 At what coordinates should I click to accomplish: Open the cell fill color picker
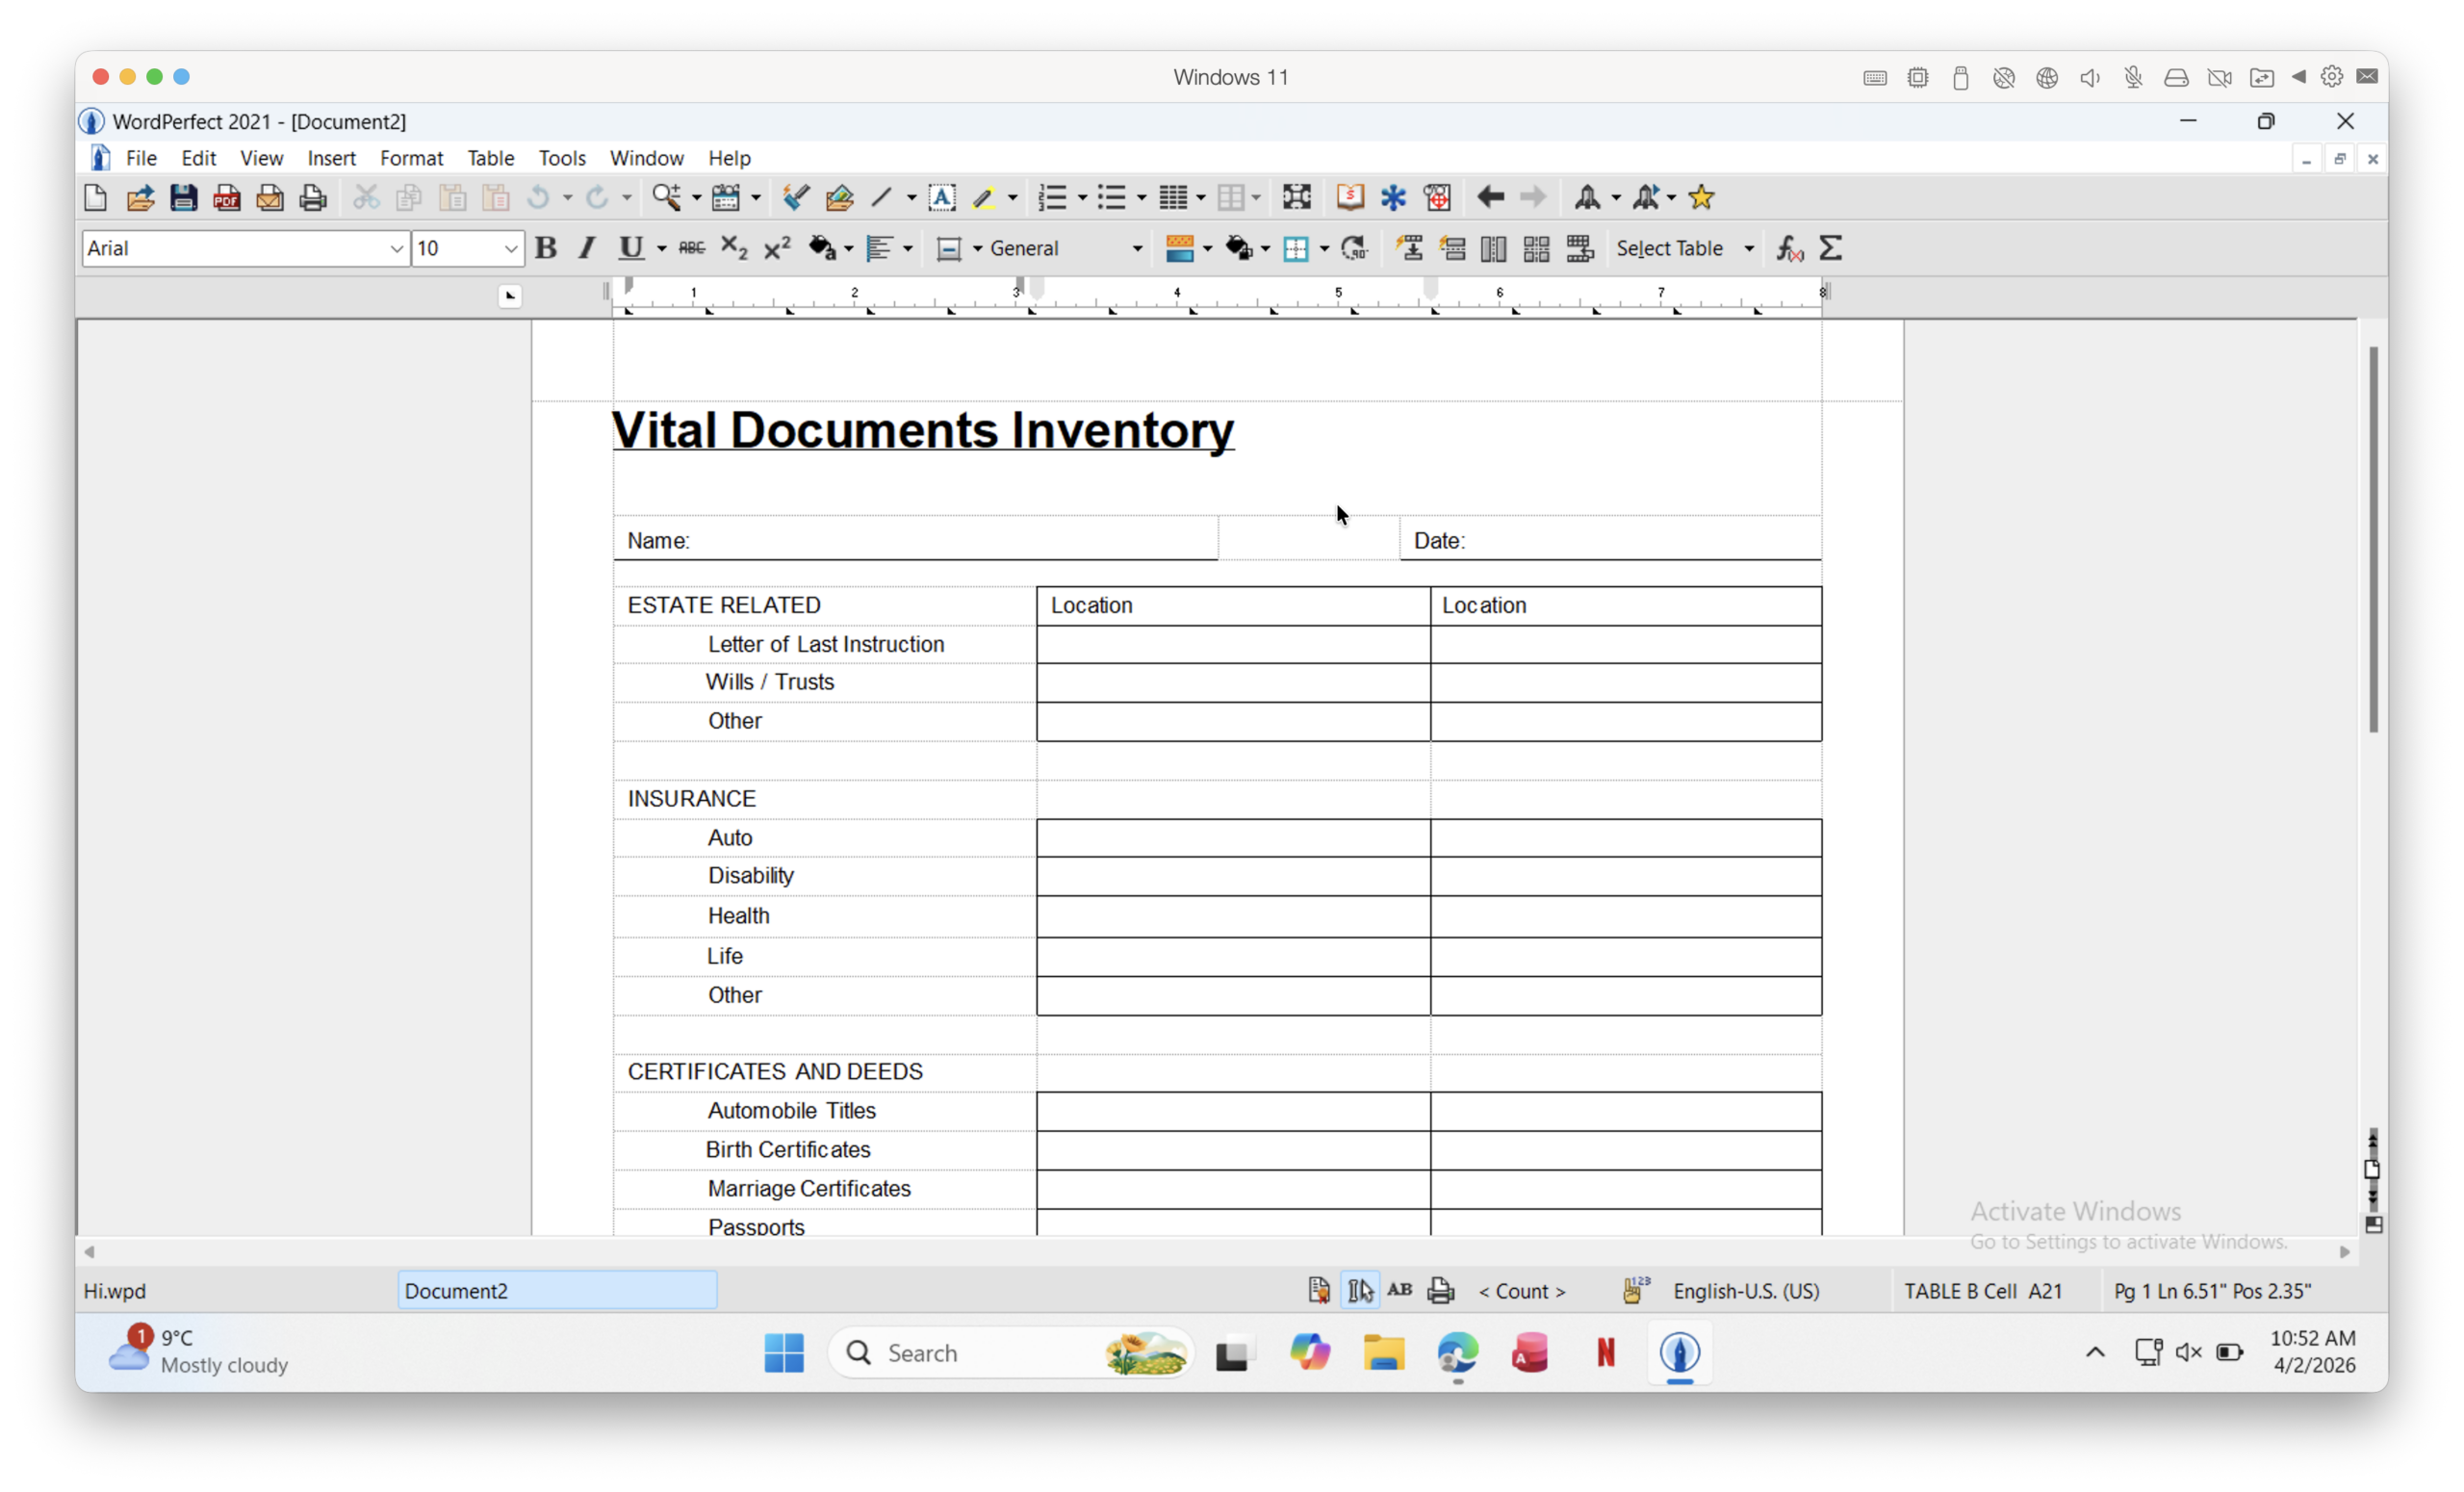tap(1240, 248)
